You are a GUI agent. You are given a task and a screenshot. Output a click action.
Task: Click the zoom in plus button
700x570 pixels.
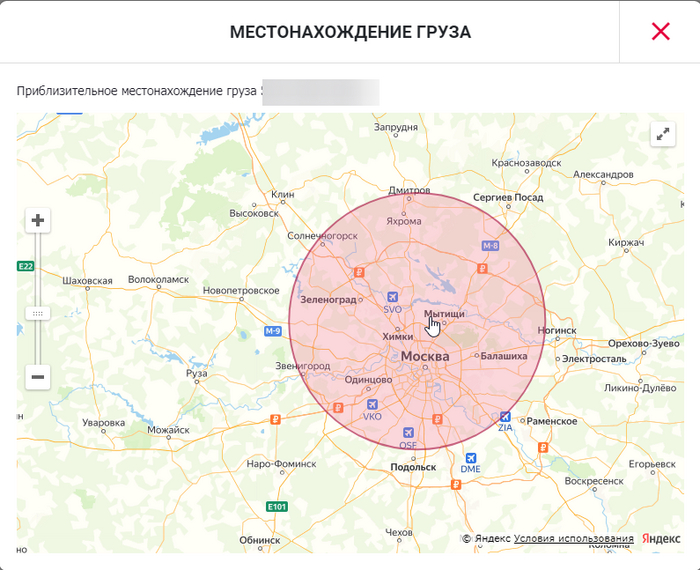(38, 220)
